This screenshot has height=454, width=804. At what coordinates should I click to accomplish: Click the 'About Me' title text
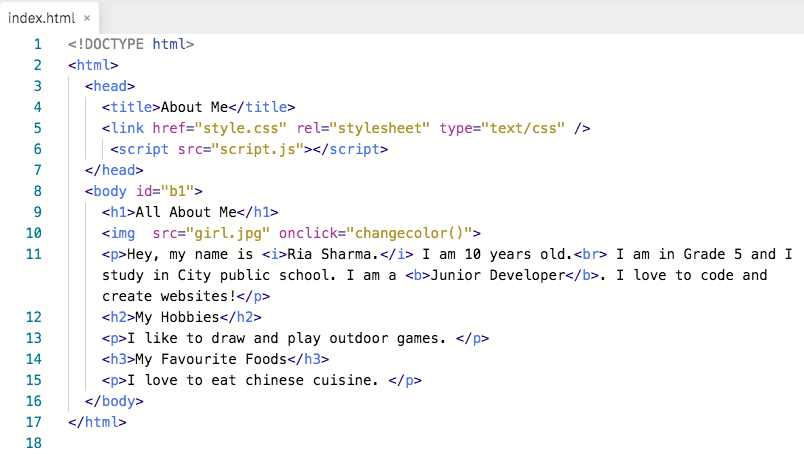194,107
